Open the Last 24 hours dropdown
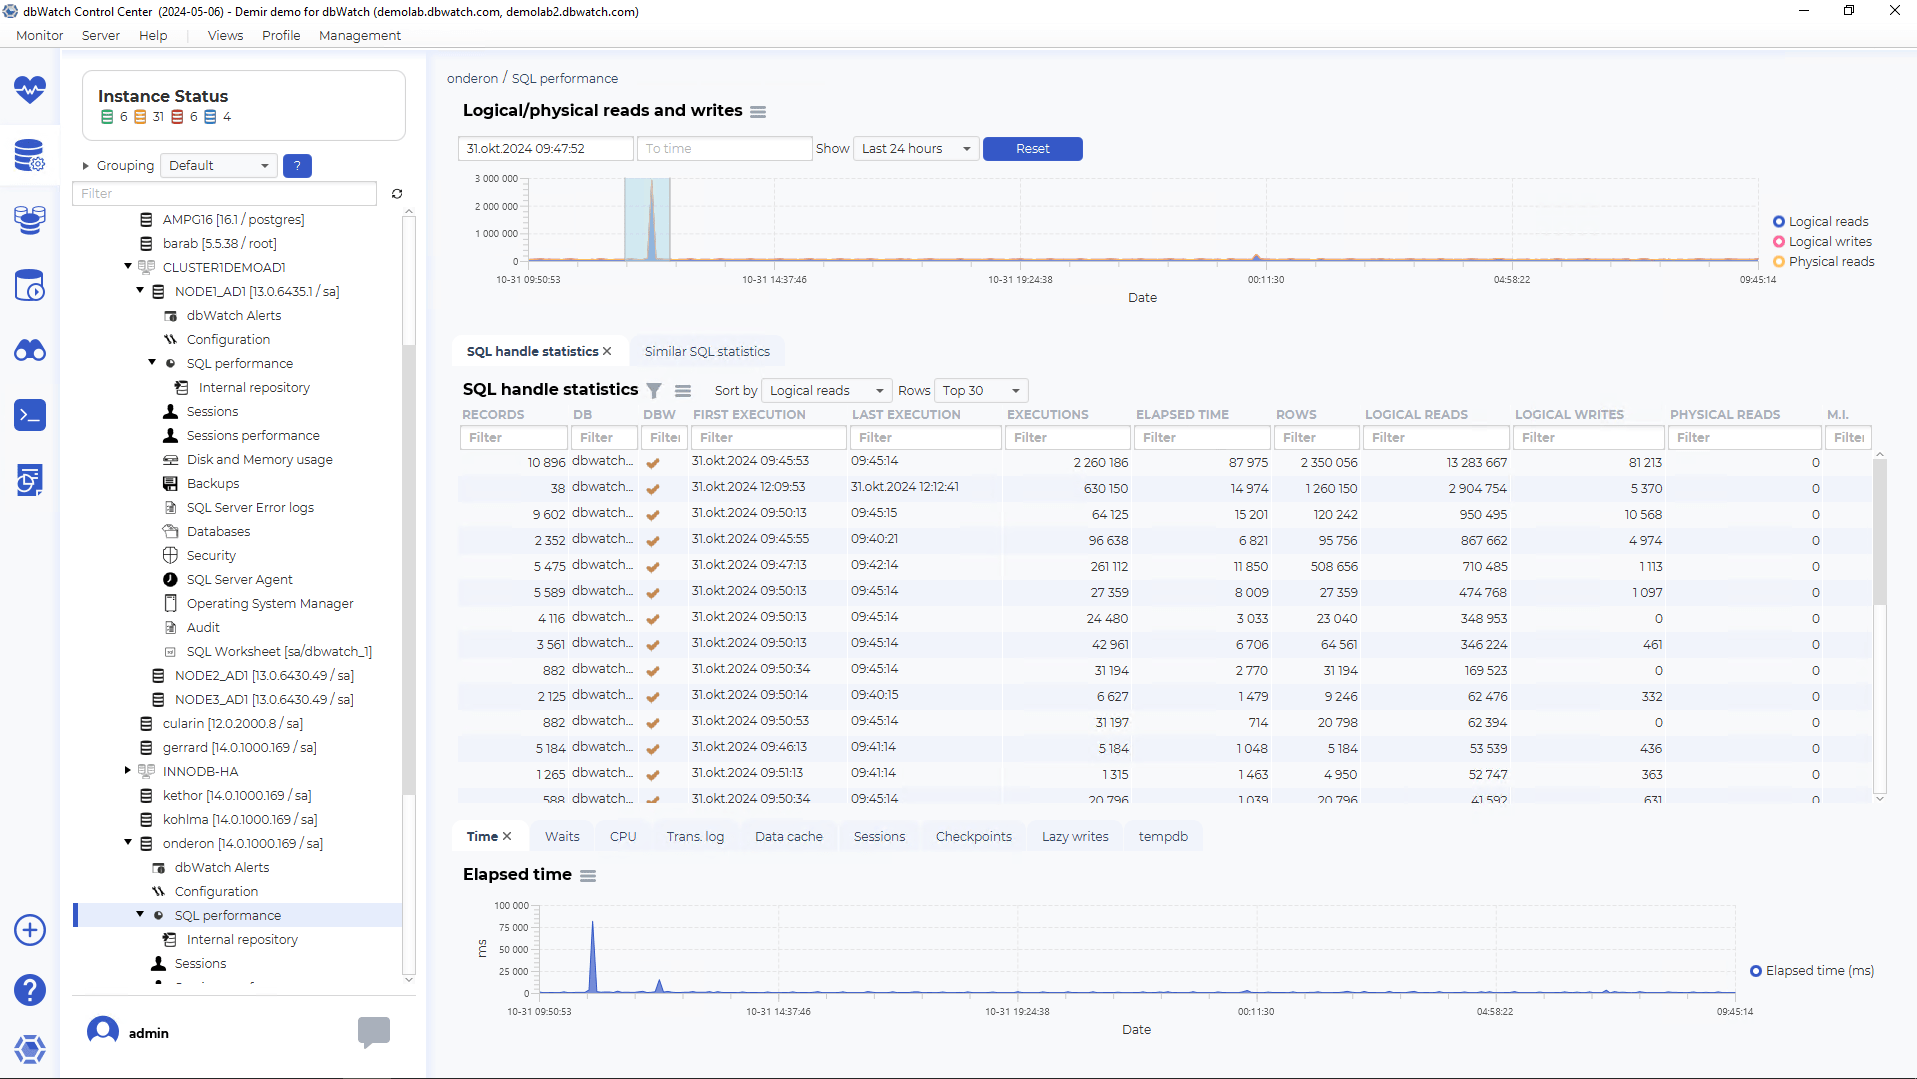 (916, 149)
